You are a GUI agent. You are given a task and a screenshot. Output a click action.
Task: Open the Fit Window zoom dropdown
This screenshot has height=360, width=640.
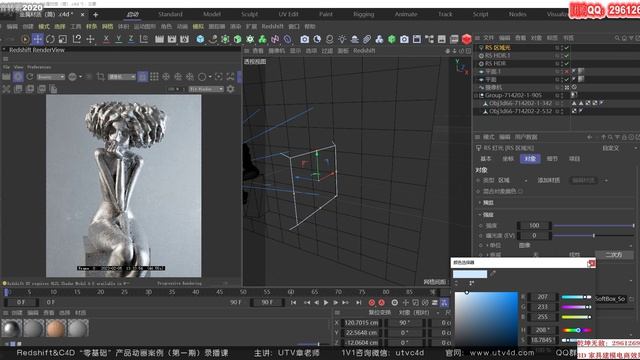click(x=206, y=89)
